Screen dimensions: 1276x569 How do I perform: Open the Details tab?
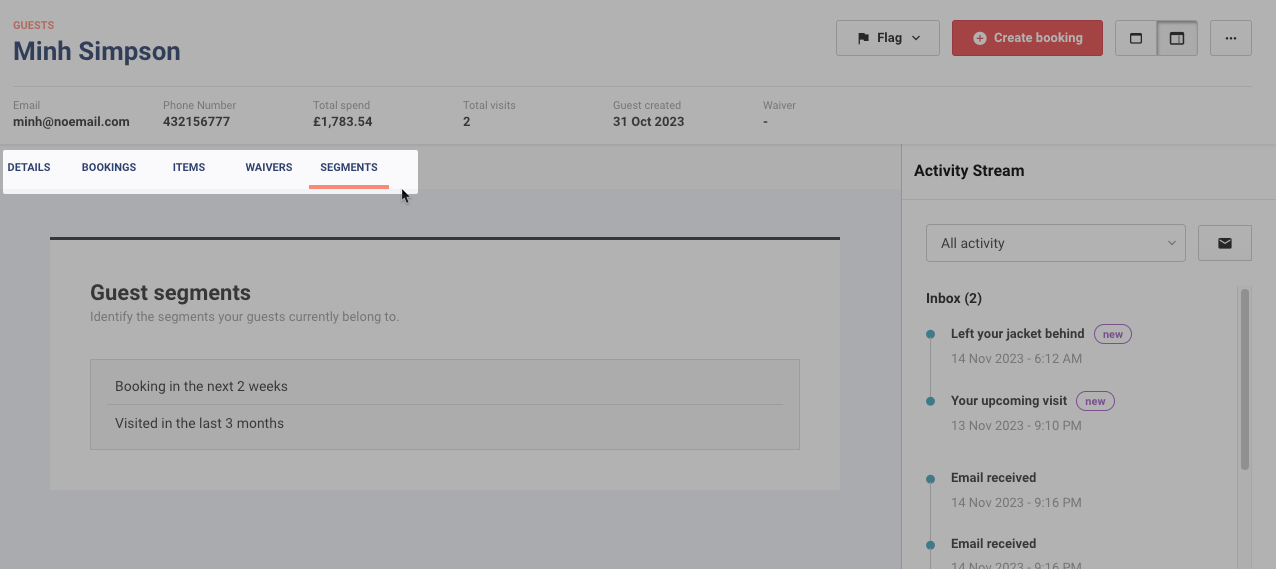pyautogui.click(x=29, y=168)
